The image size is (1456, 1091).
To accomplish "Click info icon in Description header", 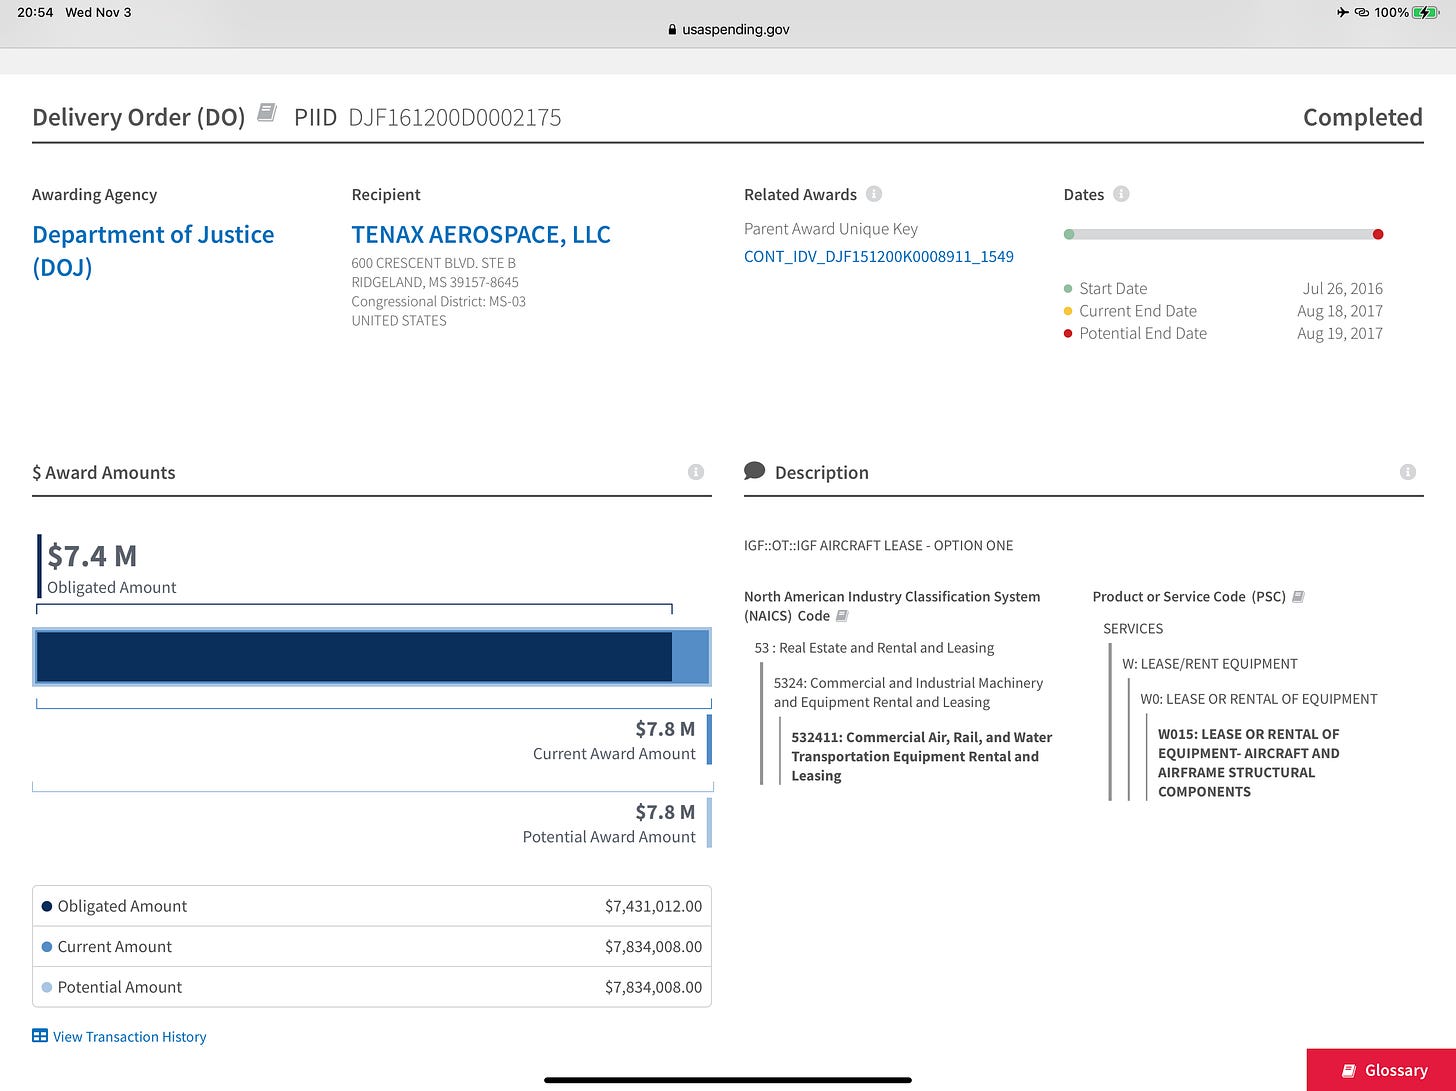I will 1408,472.
